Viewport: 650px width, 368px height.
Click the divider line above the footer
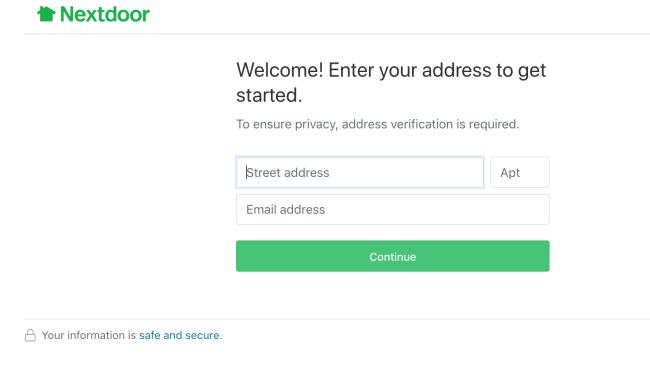[x=337, y=319]
